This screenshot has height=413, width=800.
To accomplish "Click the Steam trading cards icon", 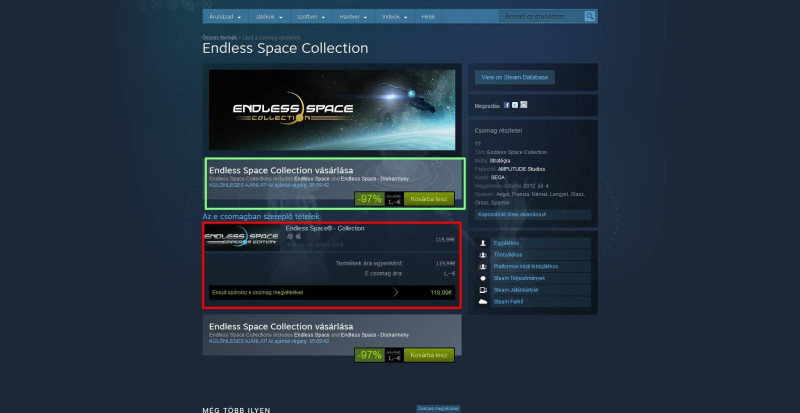I will tap(483, 290).
